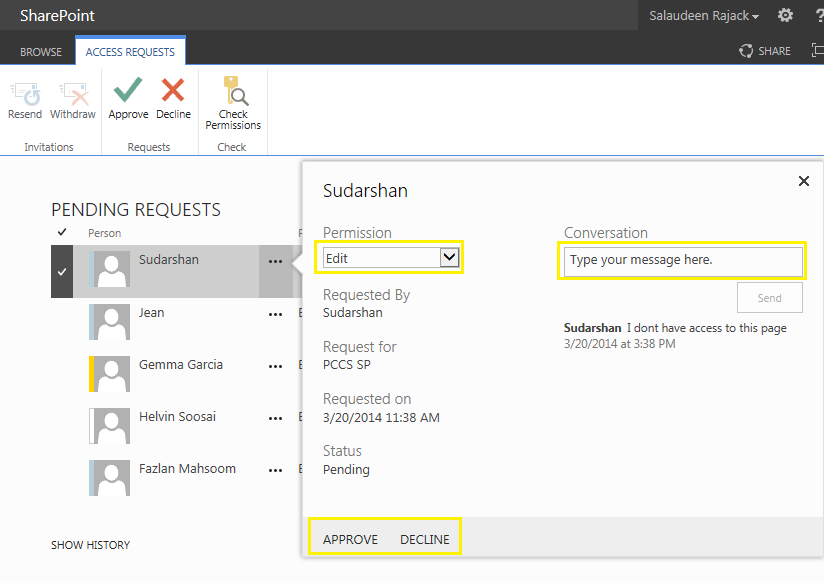Switch to the ACCESS REQUESTS tab
This screenshot has height=583, width=824.
(x=130, y=50)
